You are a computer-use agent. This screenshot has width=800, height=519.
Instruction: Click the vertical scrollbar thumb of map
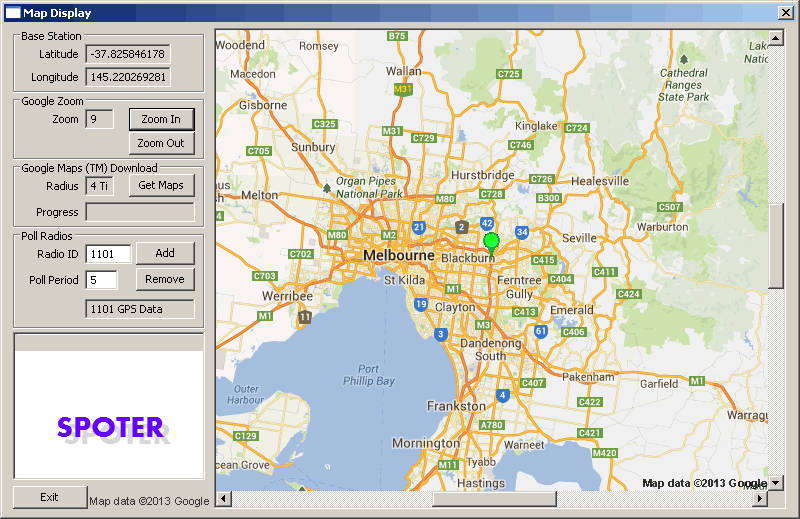click(x=776, y=246)
